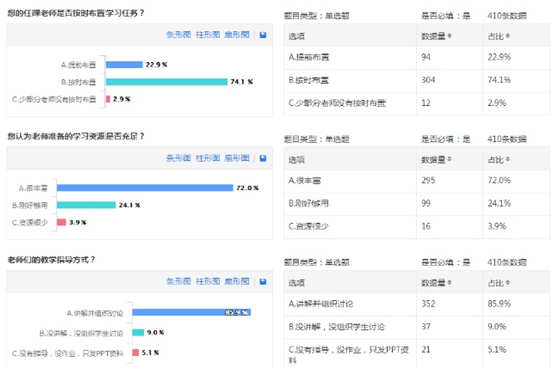Choose 扇形图 for teaching guidance question
558x370 pixels.
pyautogui.click(x=237, y=282)
